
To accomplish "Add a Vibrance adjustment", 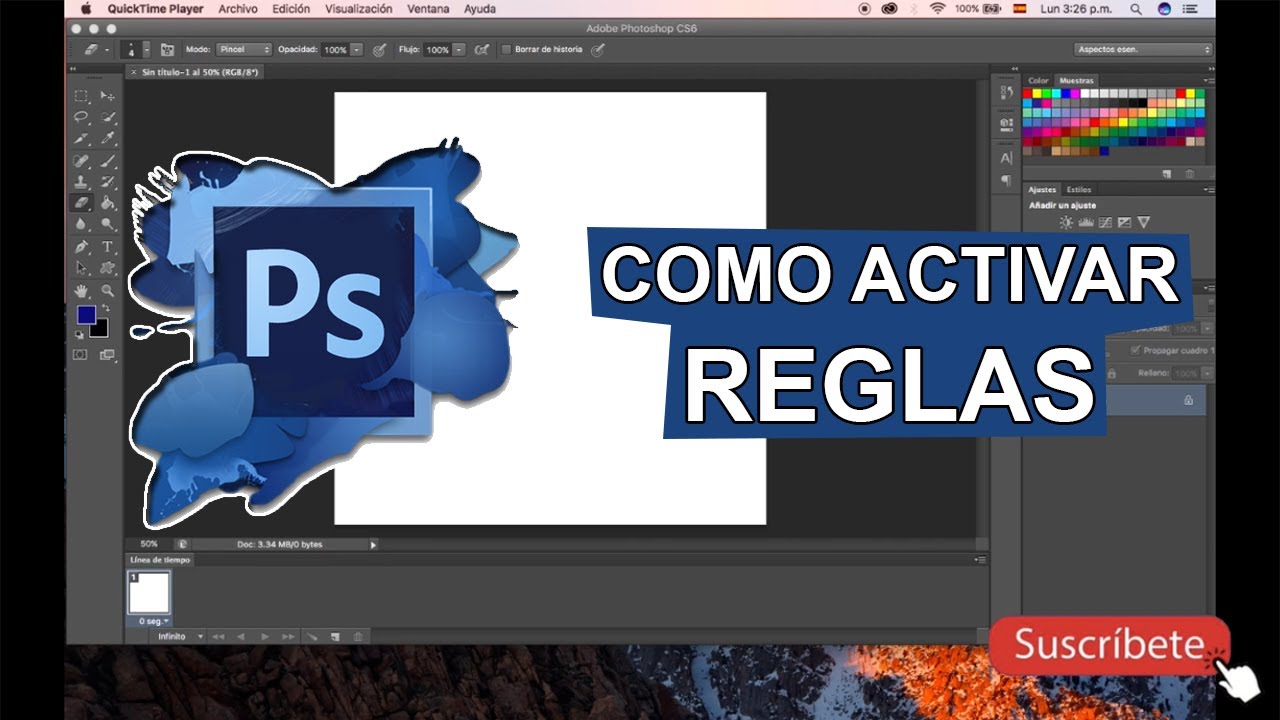I will 1143,222.
